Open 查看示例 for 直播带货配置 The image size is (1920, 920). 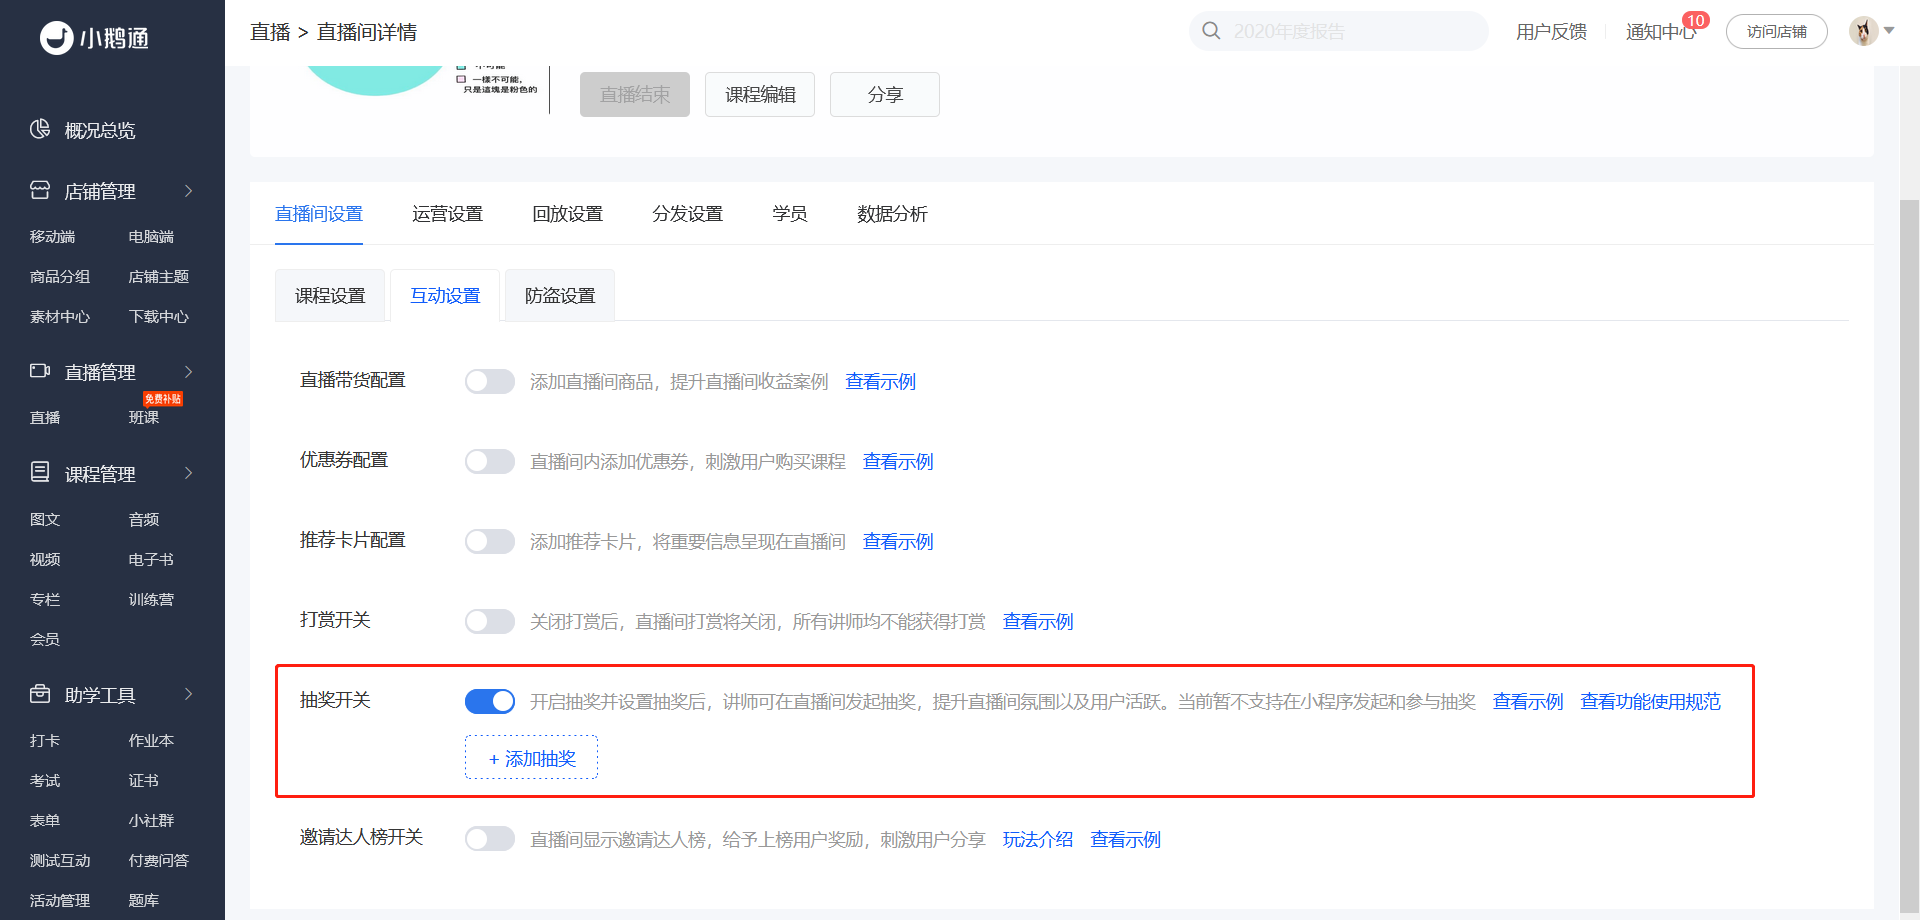point(880,382)
